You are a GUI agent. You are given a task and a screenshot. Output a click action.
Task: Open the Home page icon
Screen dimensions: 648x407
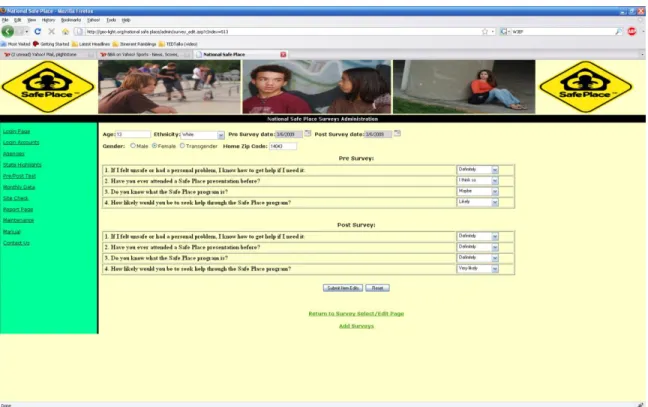tap(65, 31)
